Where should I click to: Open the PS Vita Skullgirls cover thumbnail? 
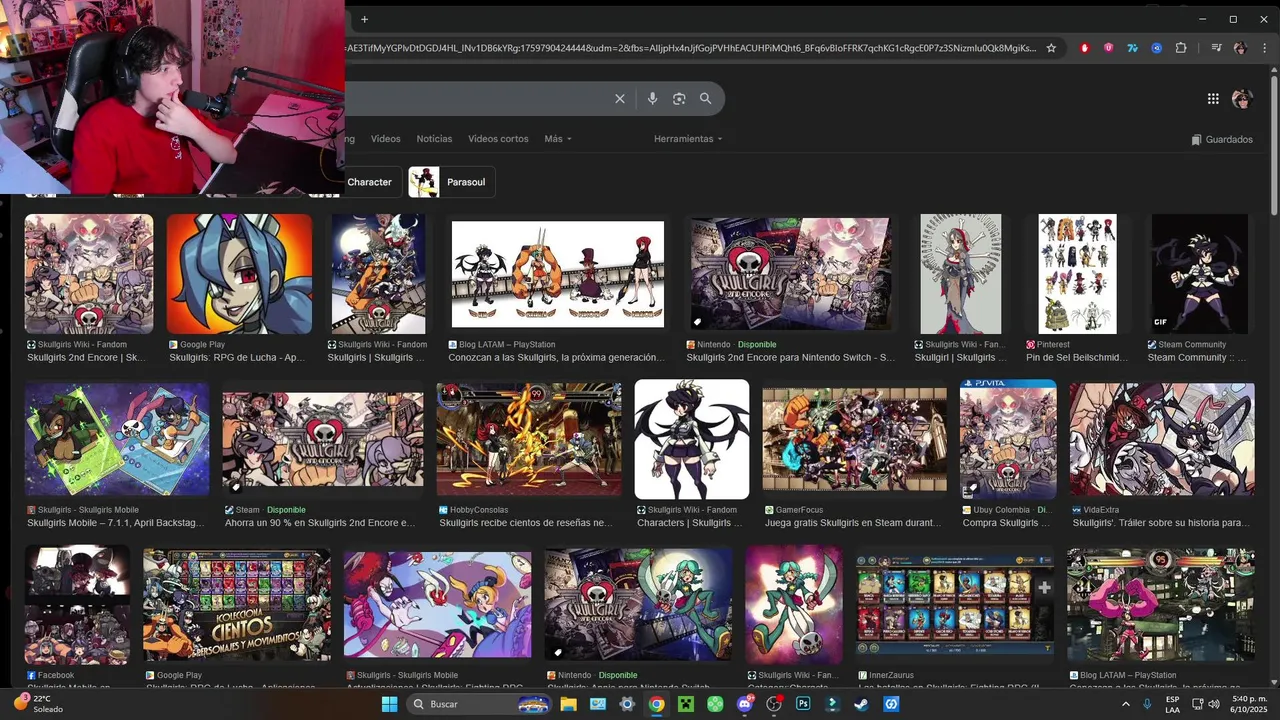pos(1008,439)
